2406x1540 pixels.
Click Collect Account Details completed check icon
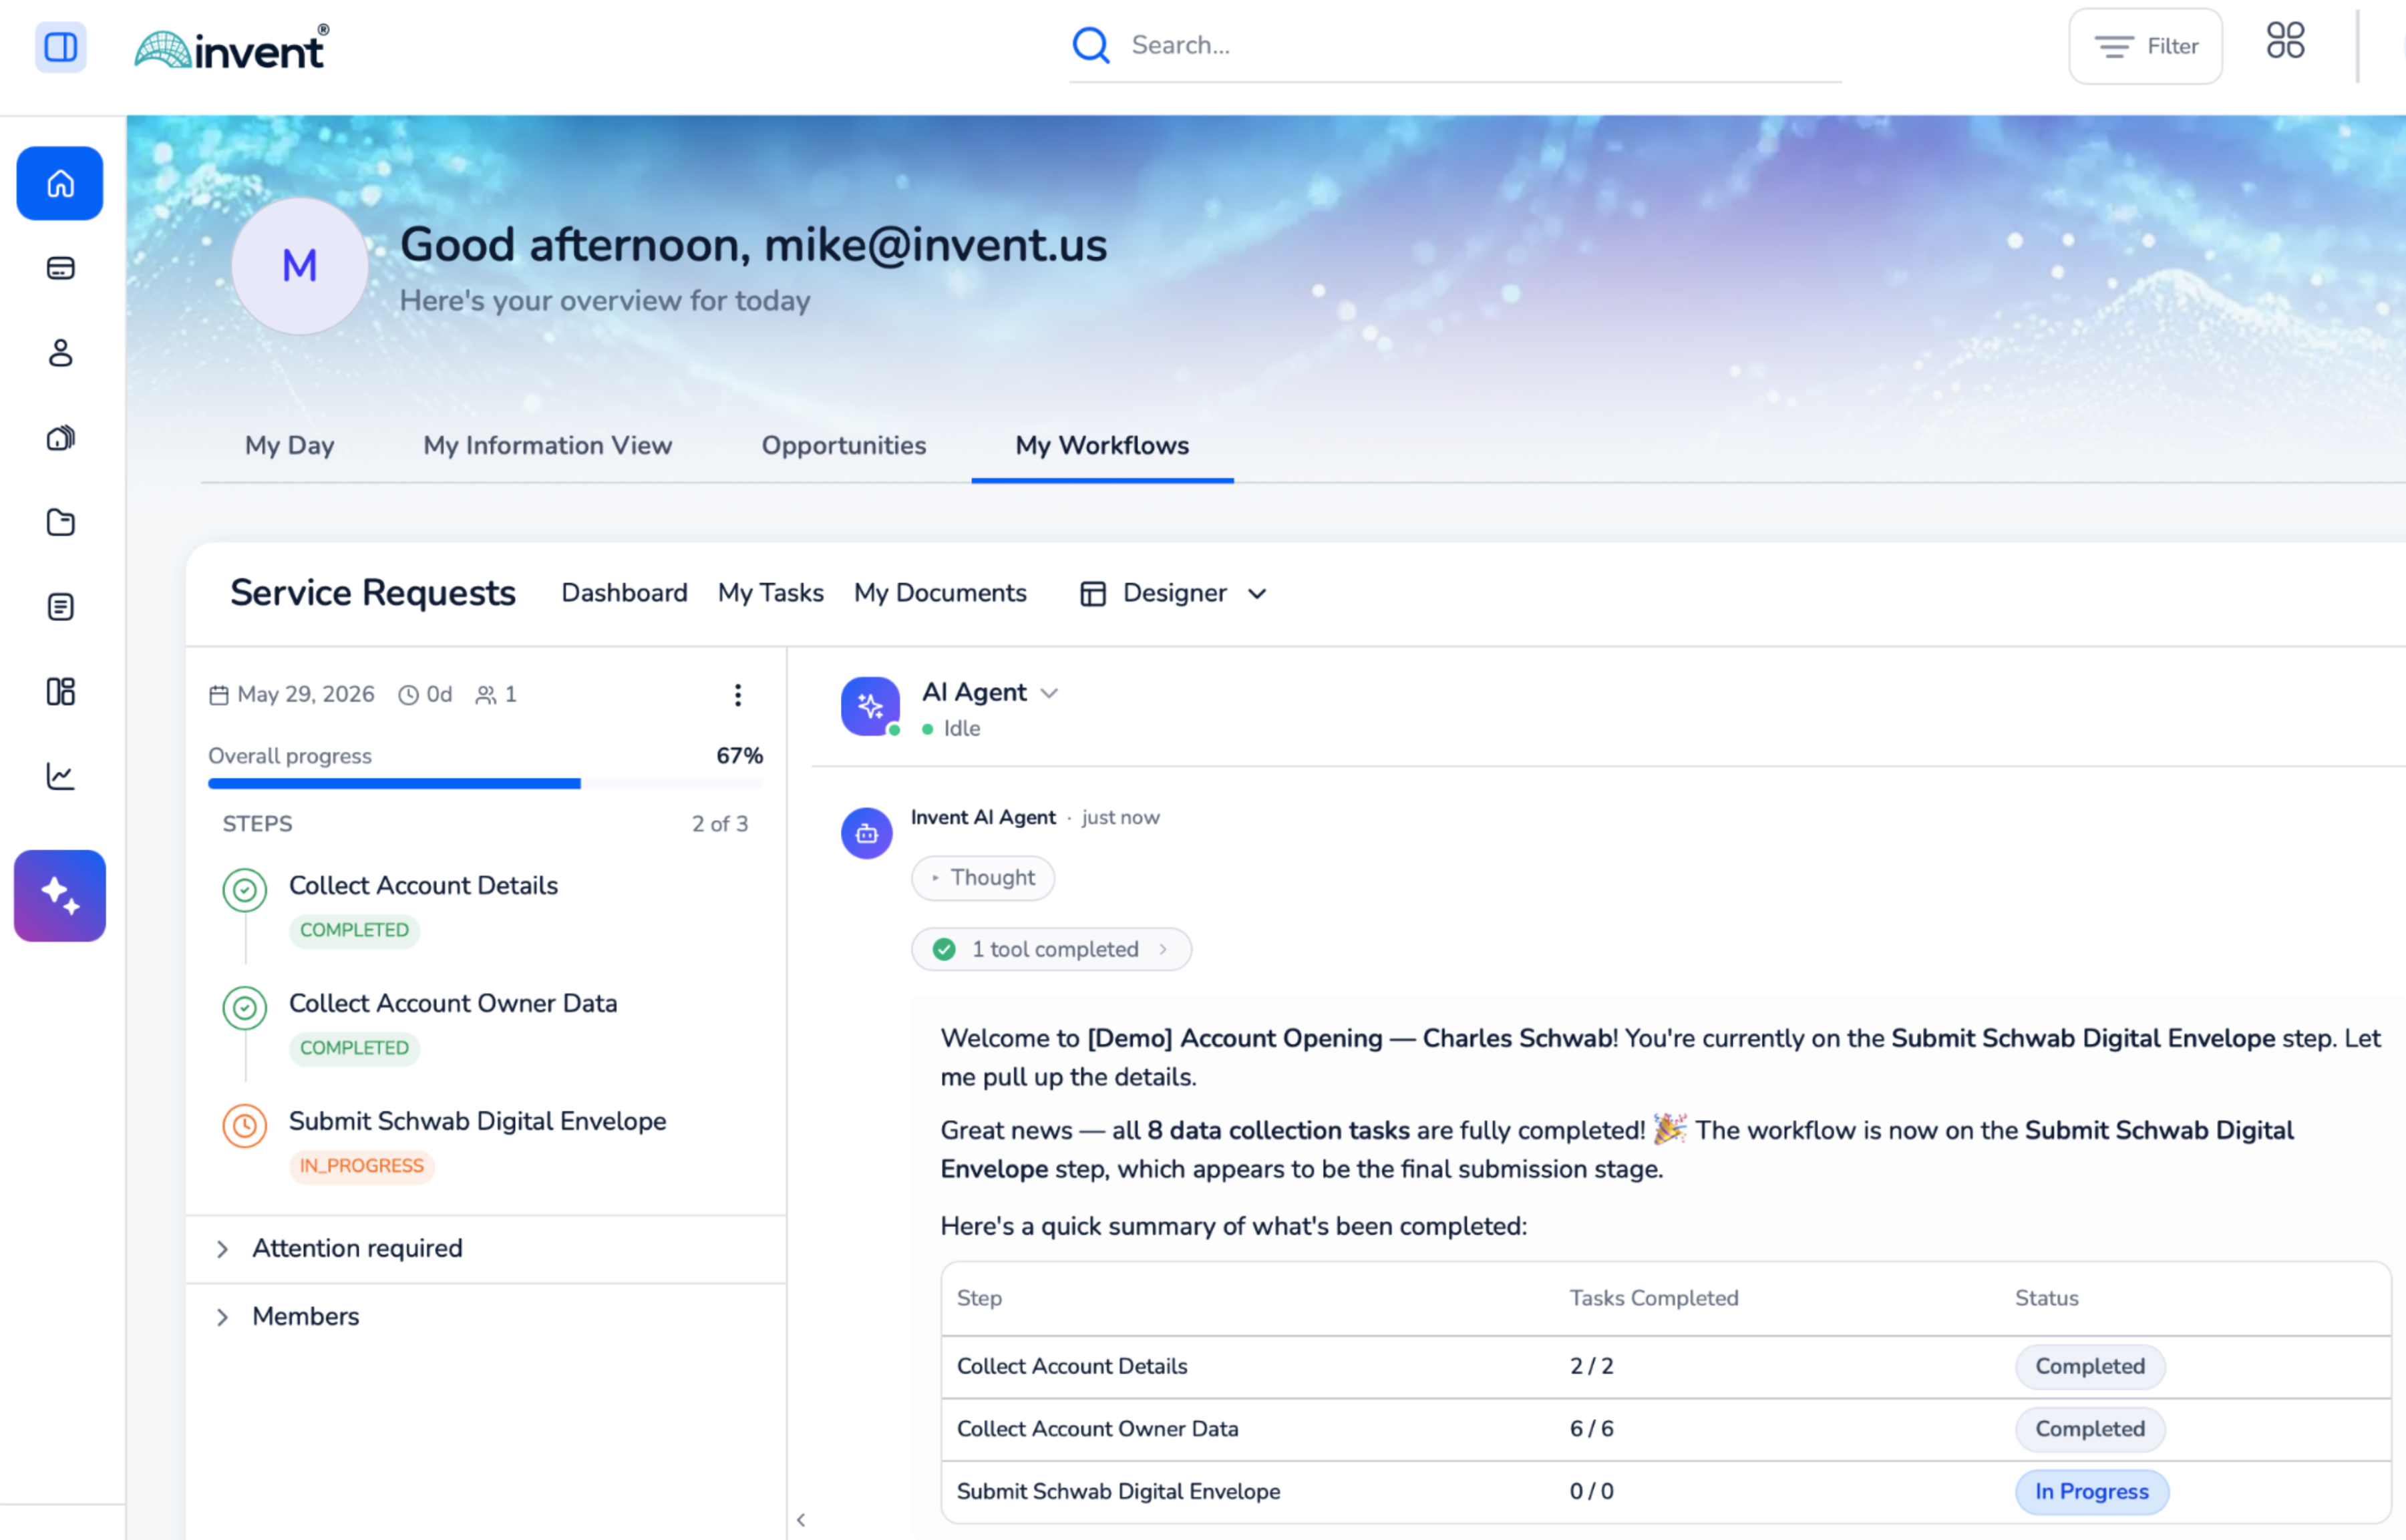[x=244, y=889]
